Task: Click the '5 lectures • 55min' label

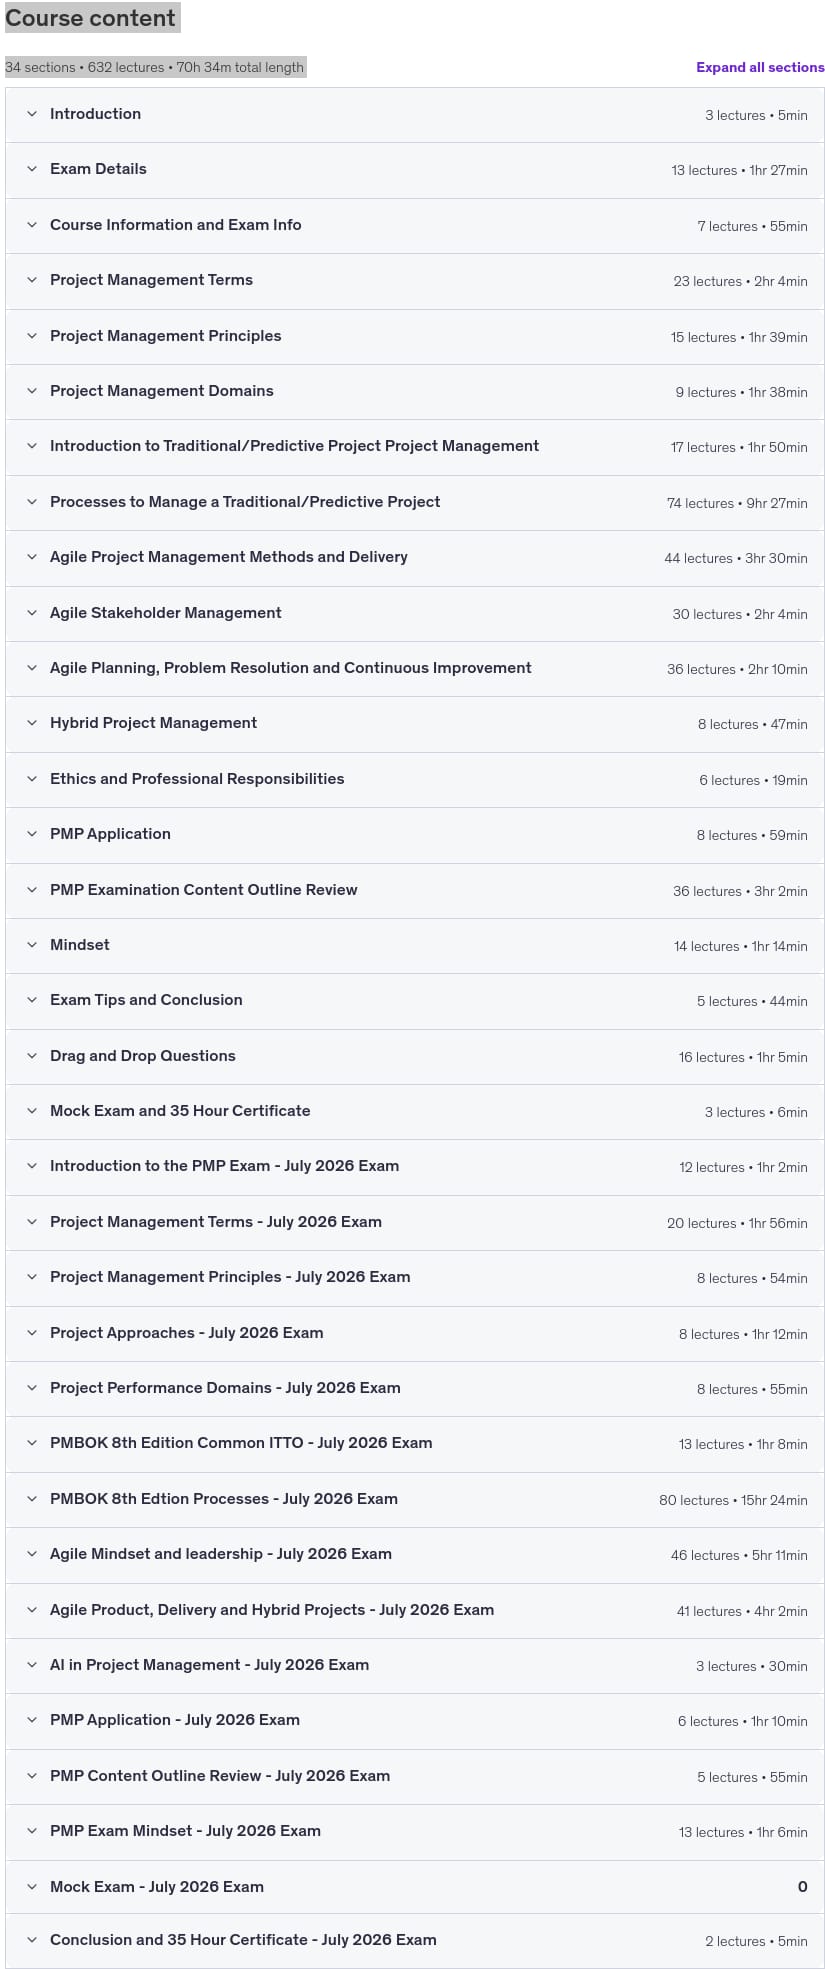Action: click(752, 1777)
